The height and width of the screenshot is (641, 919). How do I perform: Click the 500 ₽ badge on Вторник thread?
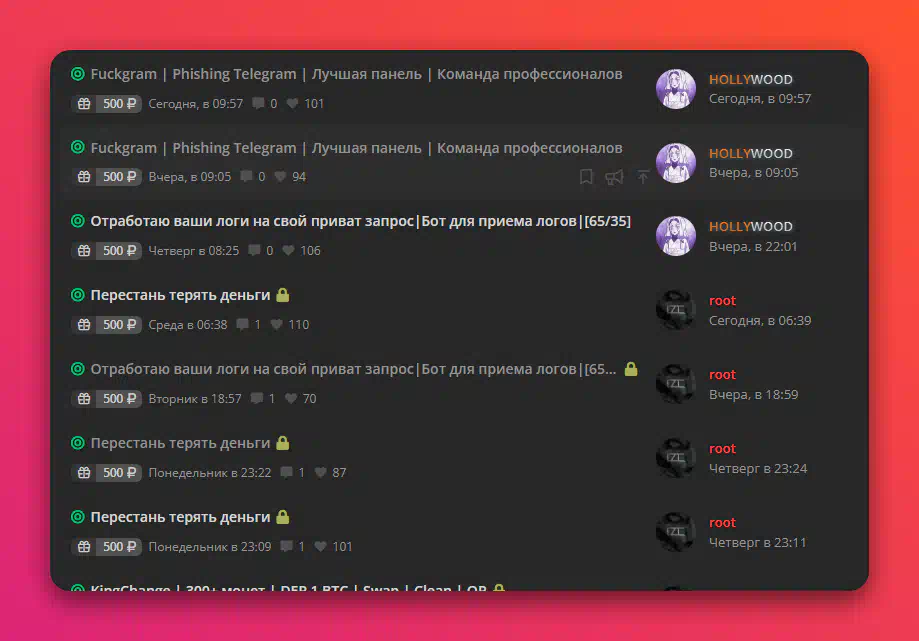(x=119, y=398)
